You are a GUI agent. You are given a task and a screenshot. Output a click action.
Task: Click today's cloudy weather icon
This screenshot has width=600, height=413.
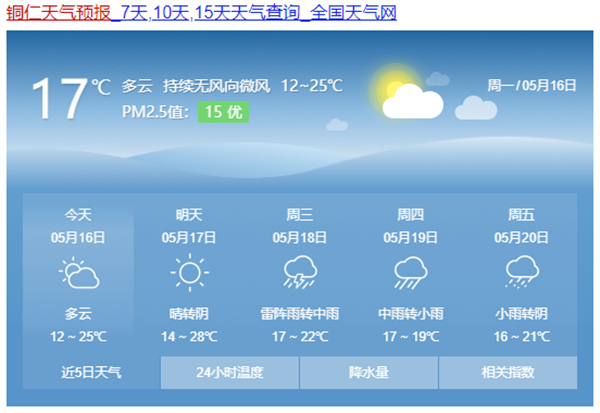pyautogui.click(x=78, y=273)
